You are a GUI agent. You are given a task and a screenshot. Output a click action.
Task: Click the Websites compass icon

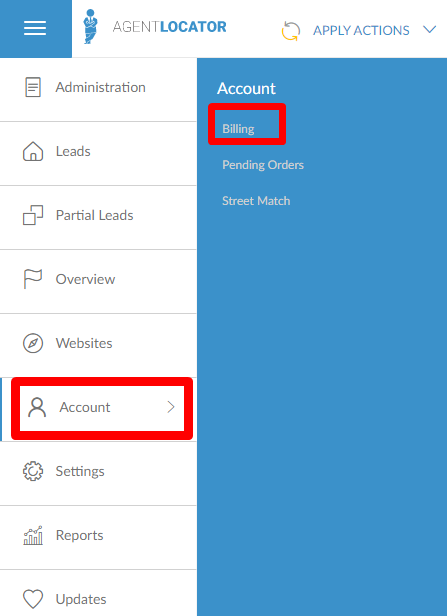pyautogui.click(x=33, y=343)
